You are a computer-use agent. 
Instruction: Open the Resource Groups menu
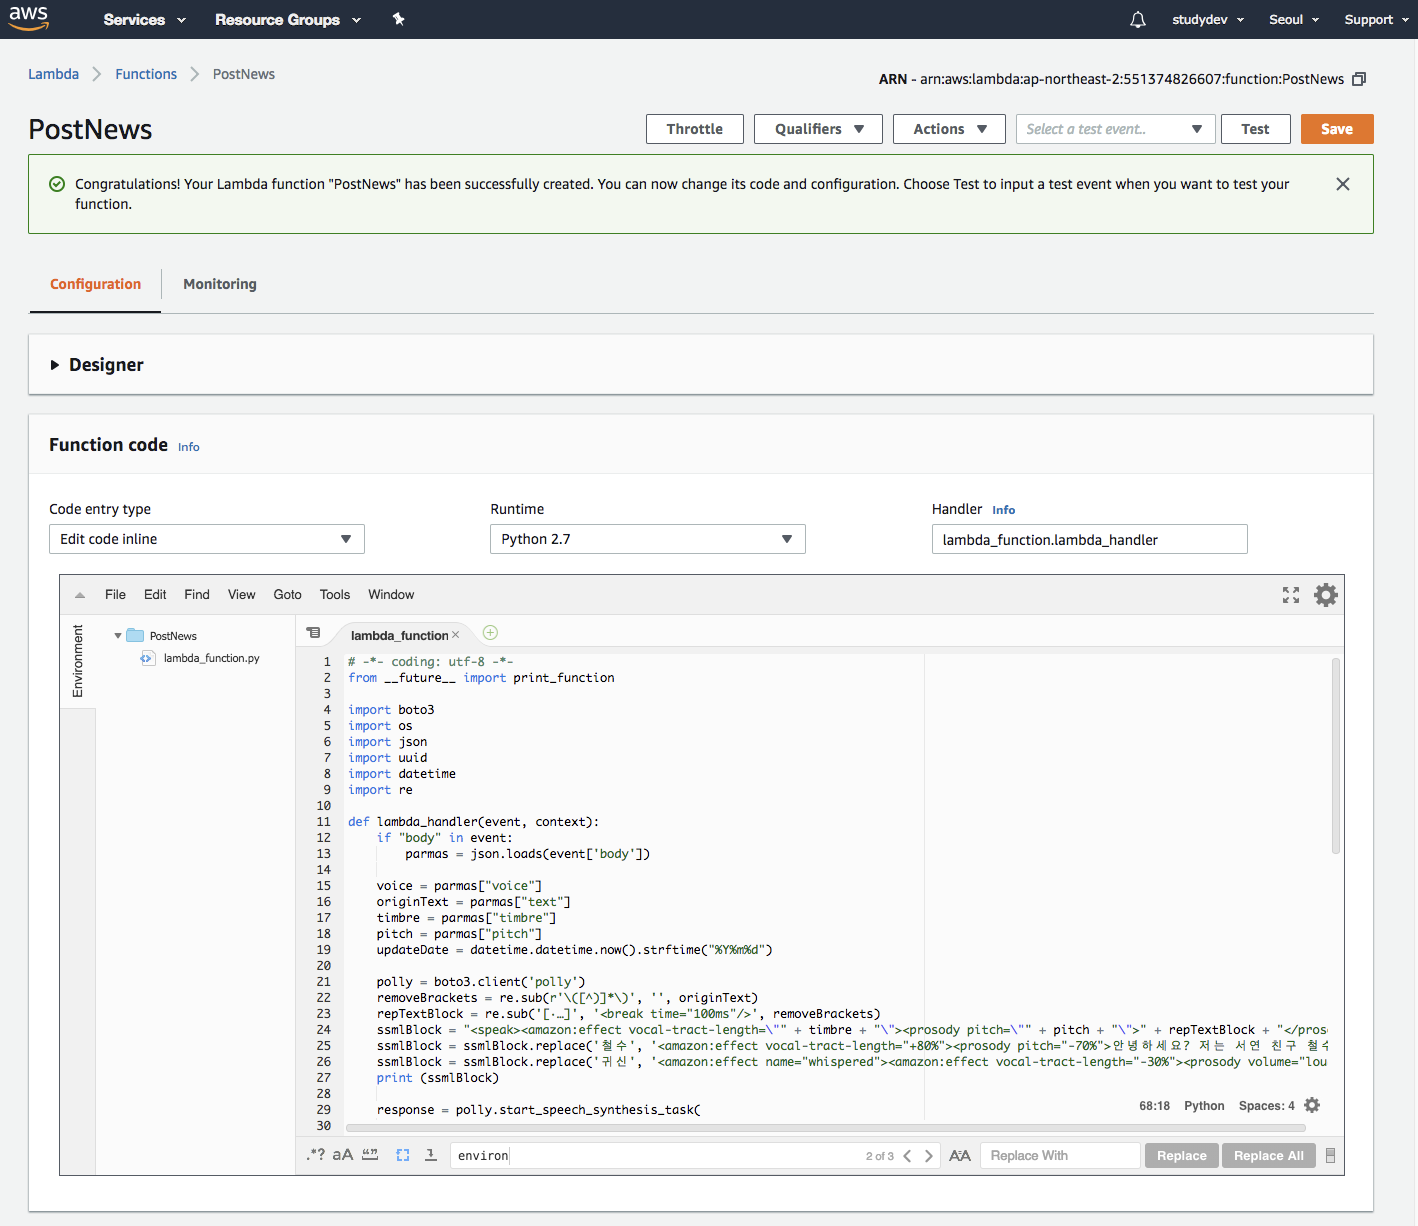pyautogui.click(x=288, y=19)
